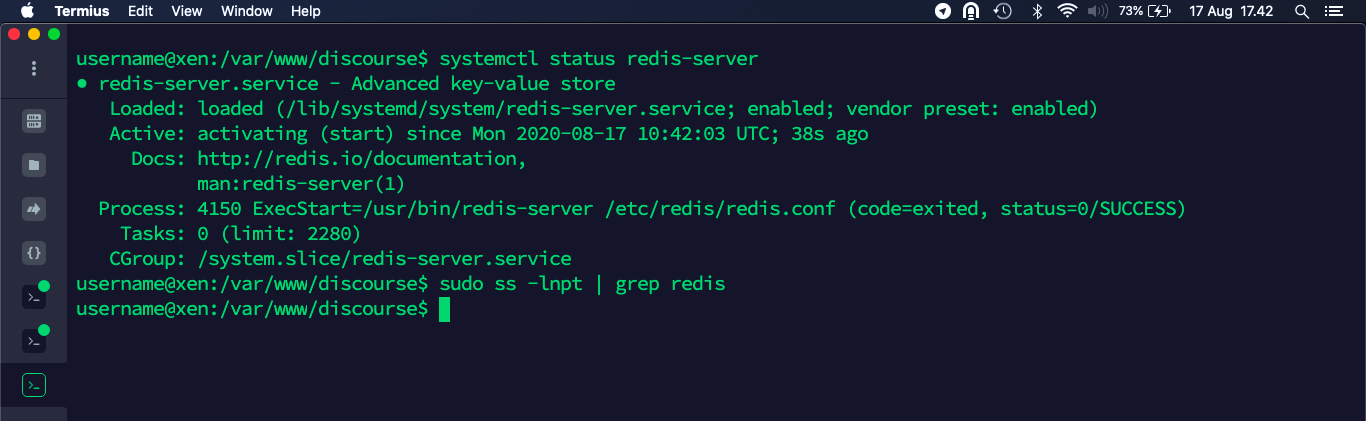The height and width of the screenshot is (421, 1366).
Task: Switch to the first terminal session icon
Action: pyautogui.click(x=34, y=297)
